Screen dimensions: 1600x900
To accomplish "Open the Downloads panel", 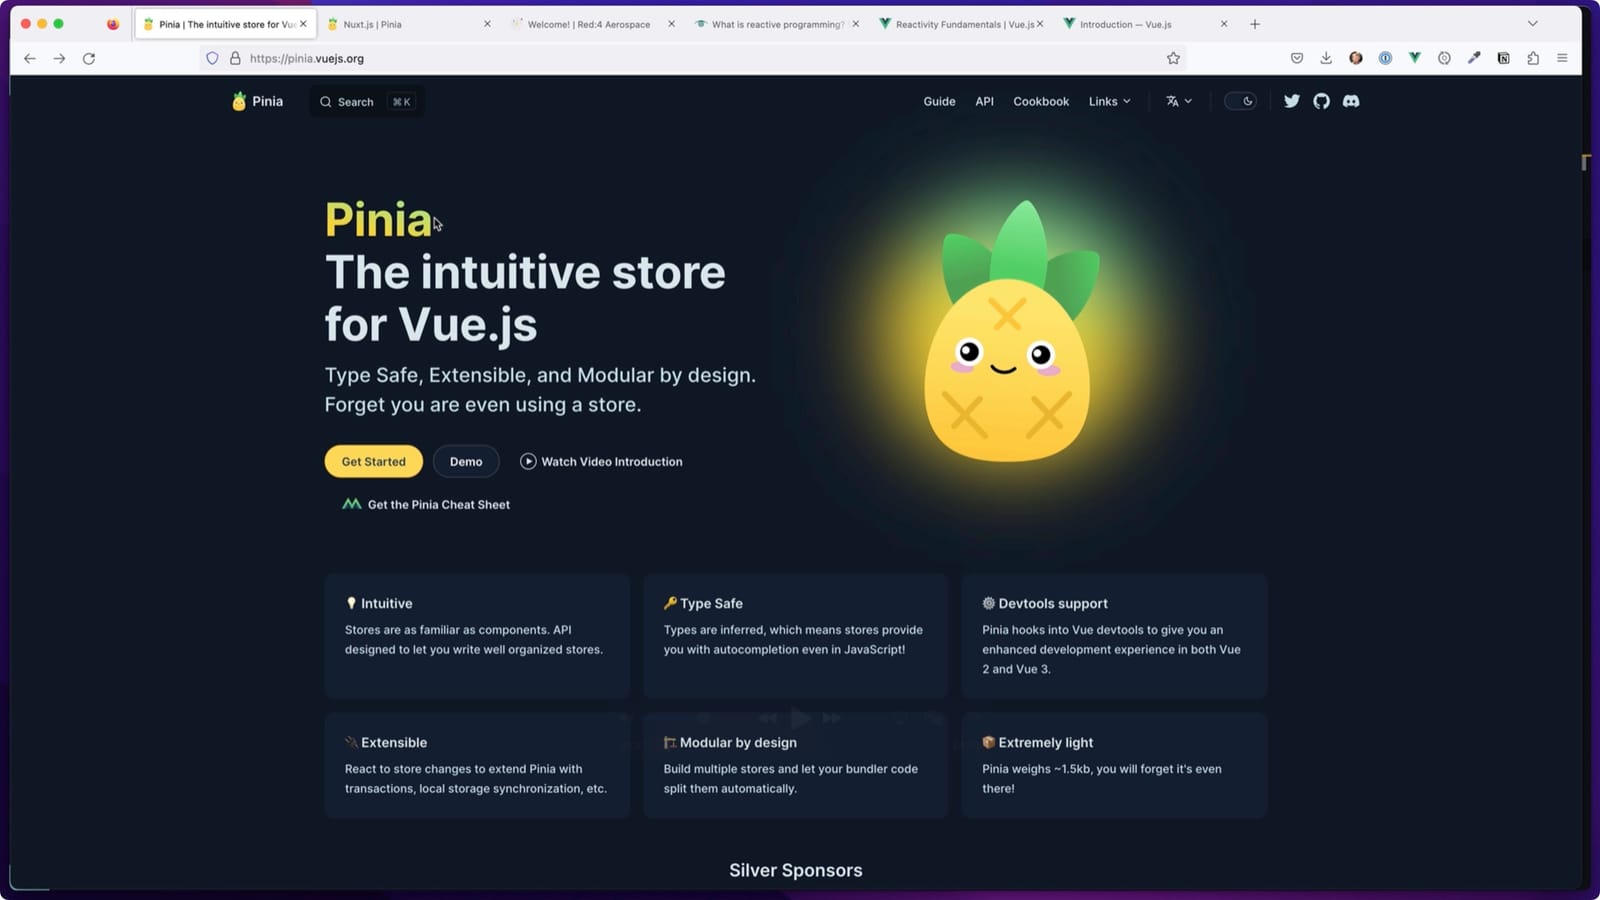I will tap(1326, 58).
